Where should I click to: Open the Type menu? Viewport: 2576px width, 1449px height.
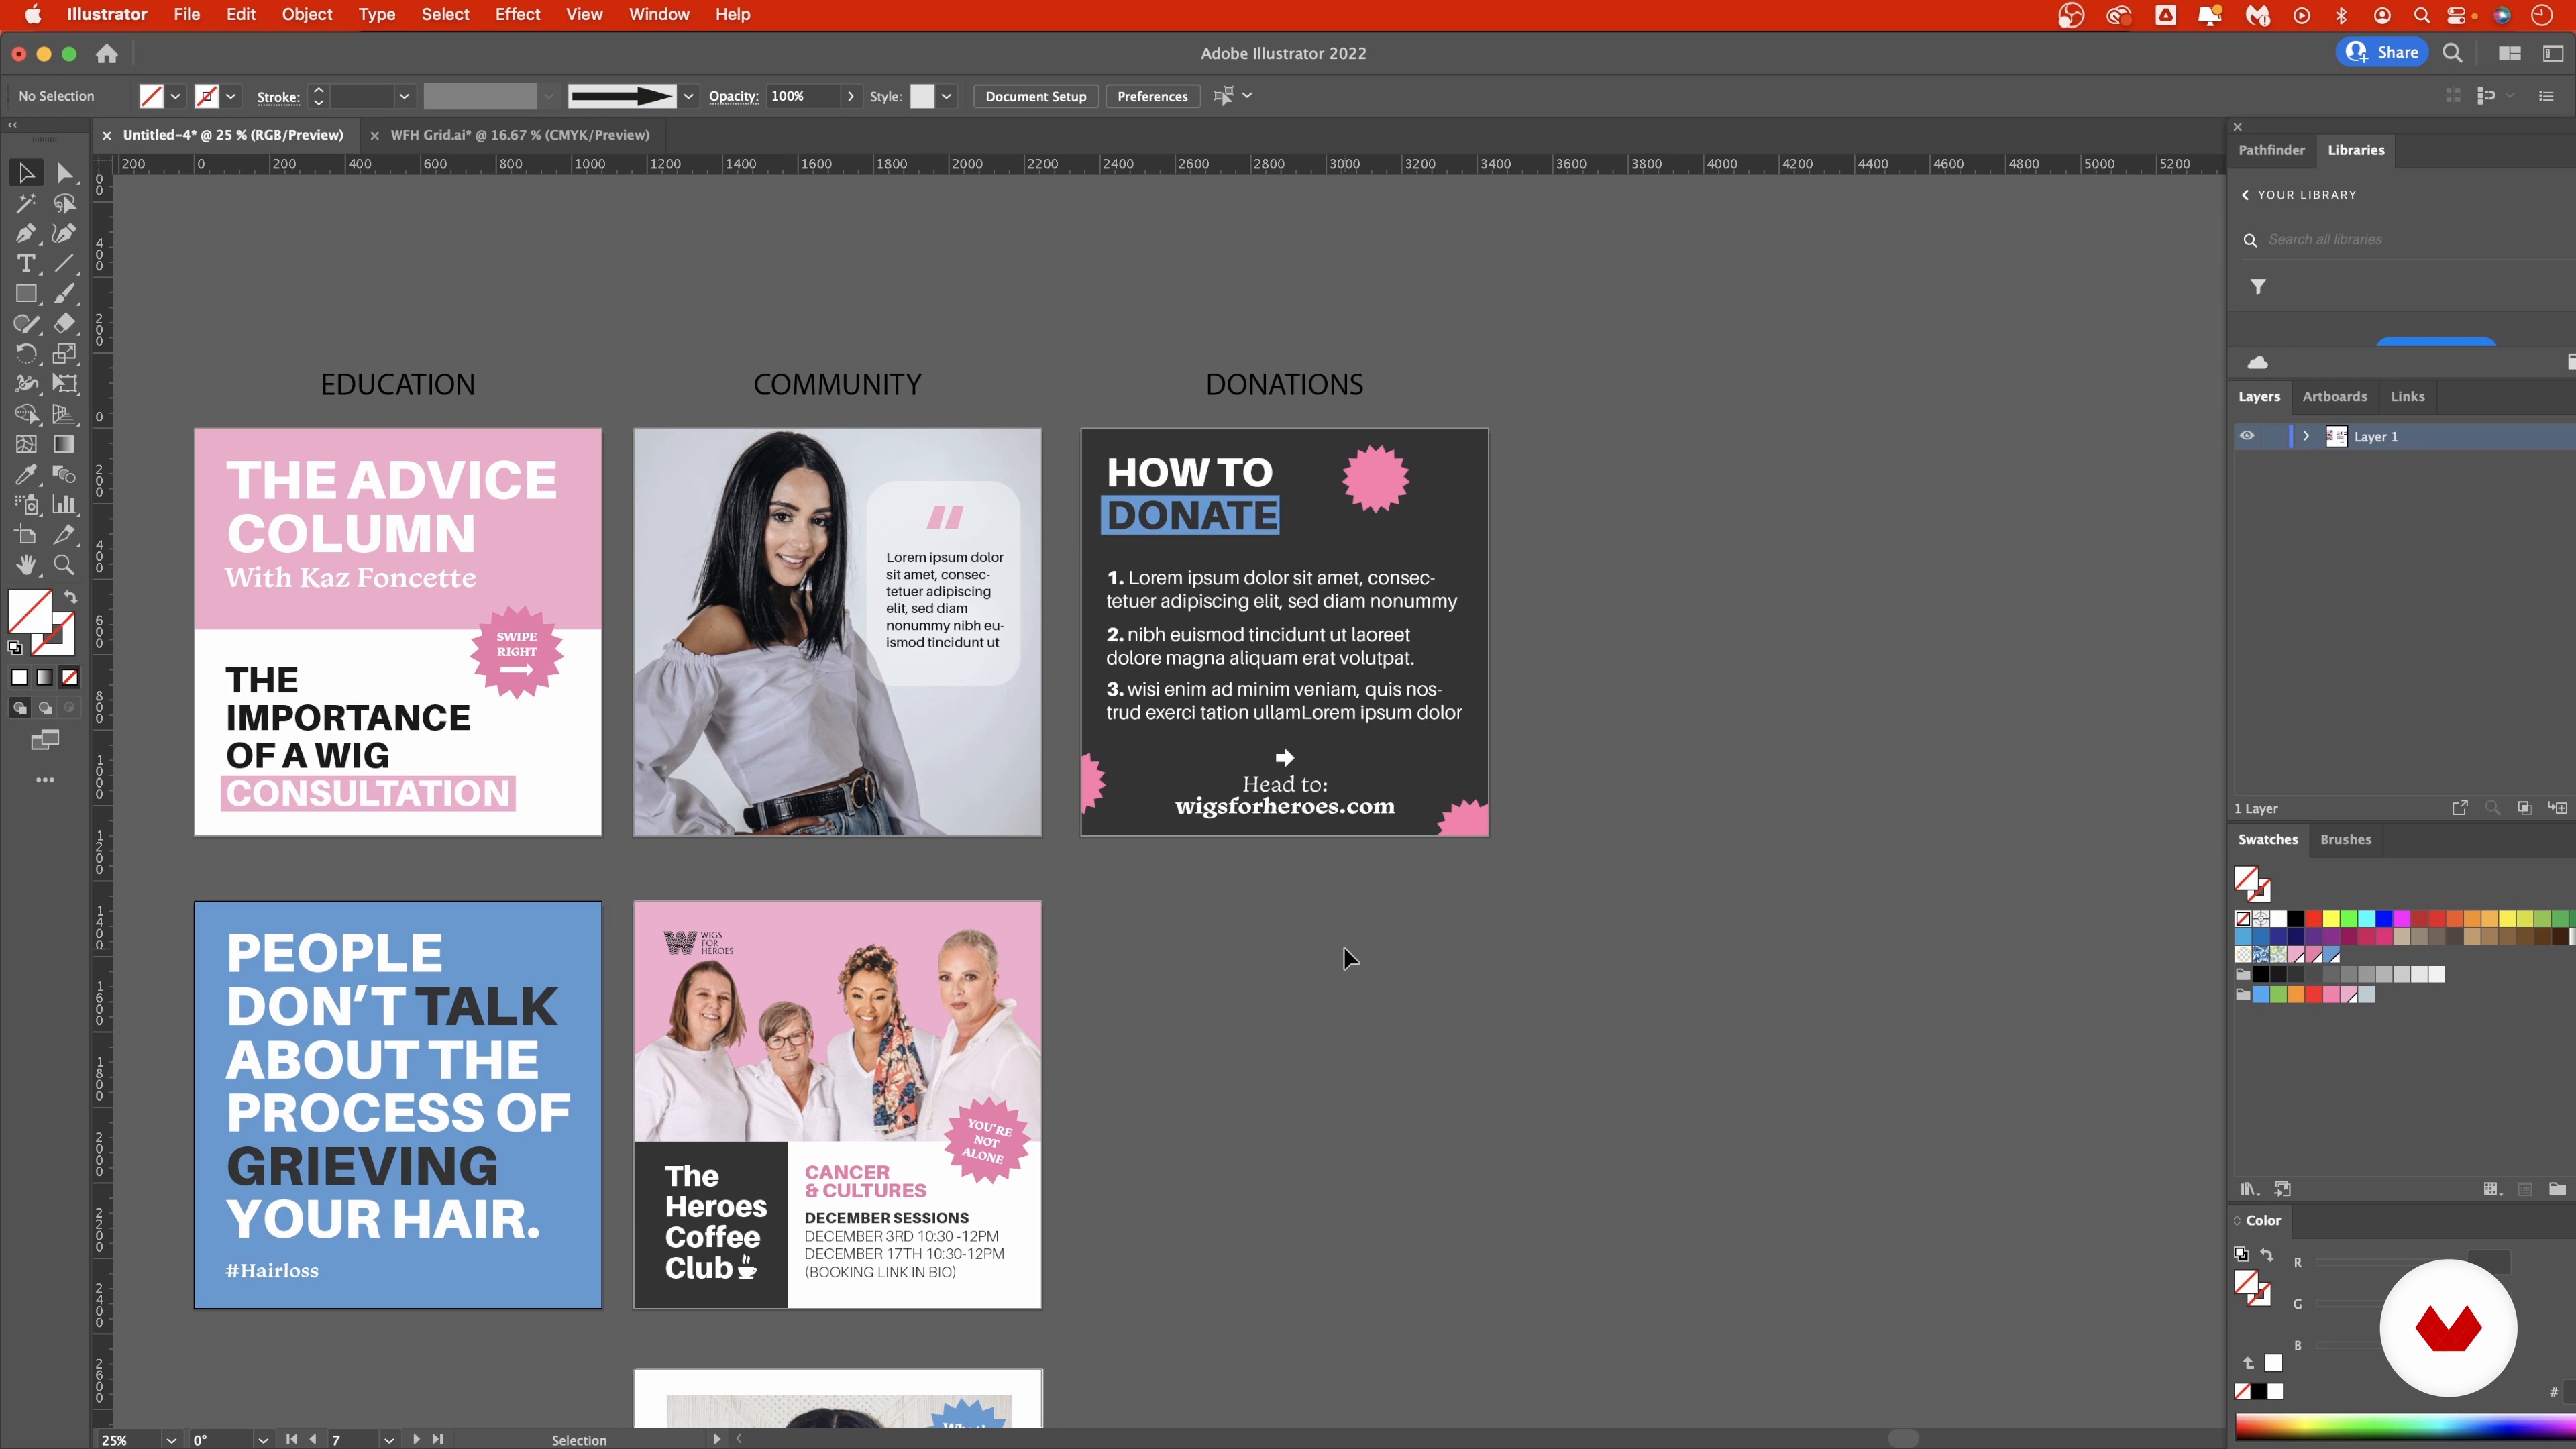(x=377, y=15)
